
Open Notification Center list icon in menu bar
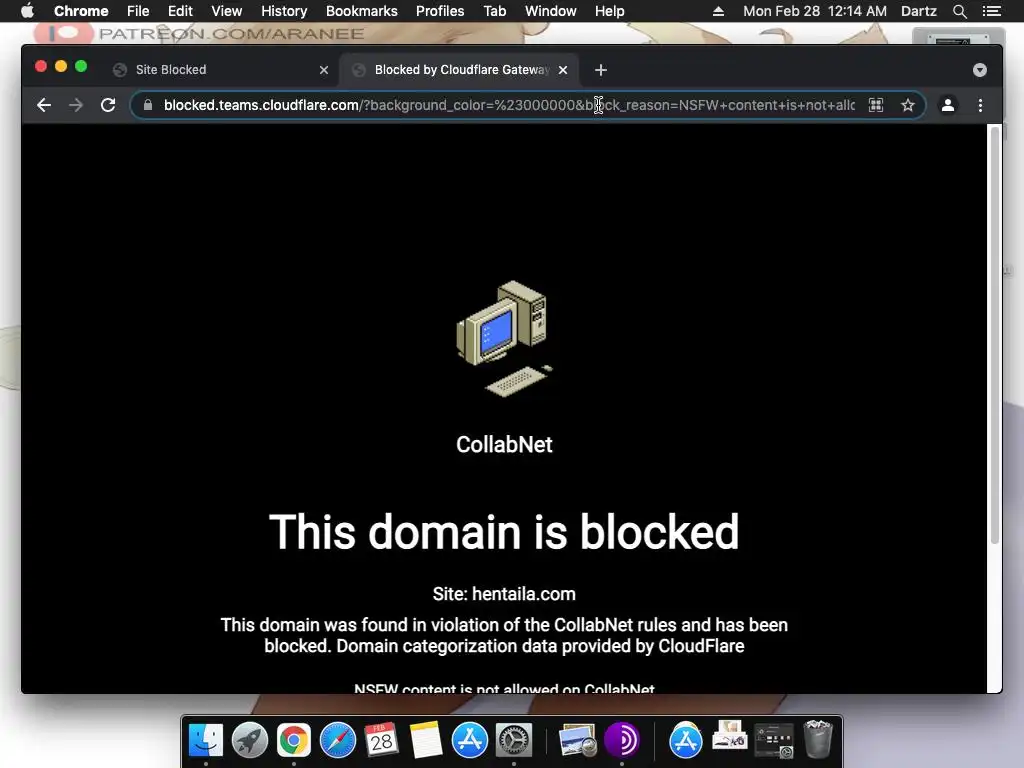[991, 11]
